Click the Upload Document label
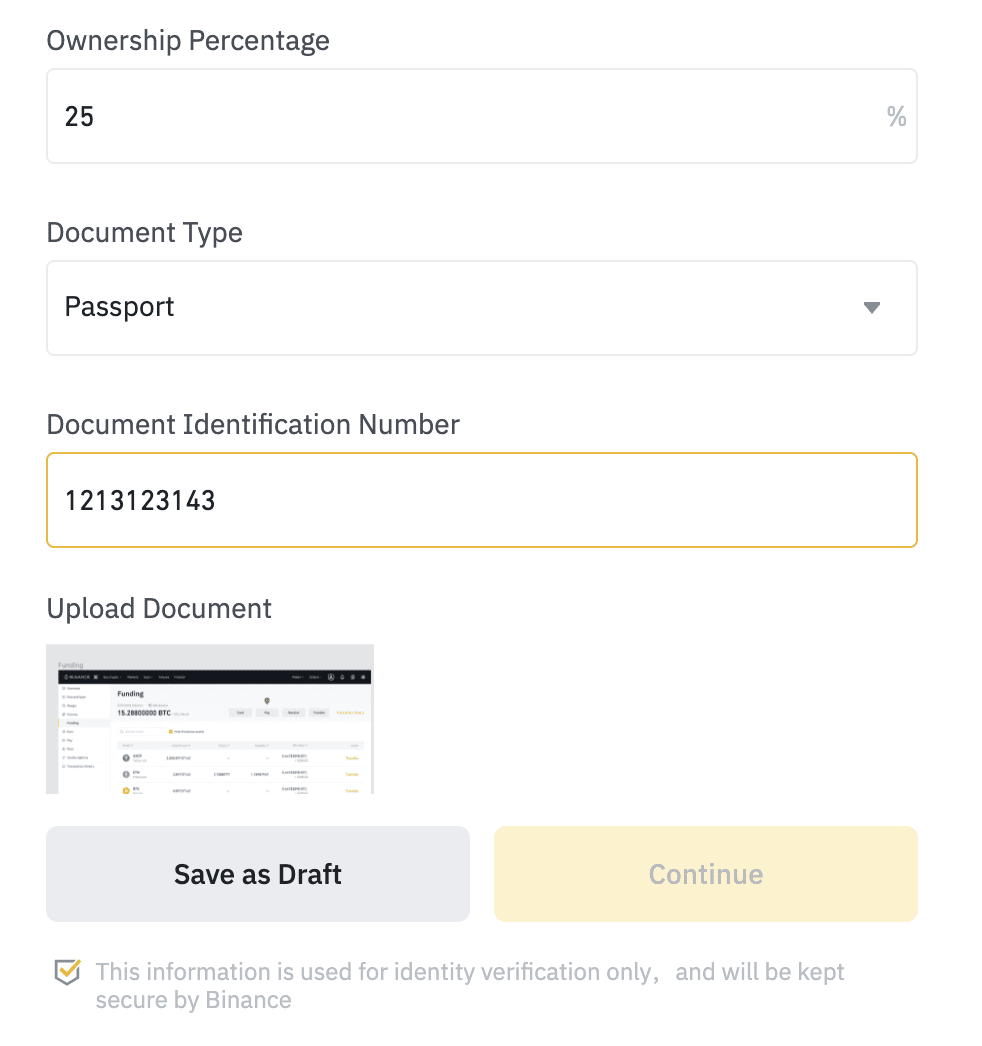The width and height of the screenshot is (982, 1046). (159, 608)
